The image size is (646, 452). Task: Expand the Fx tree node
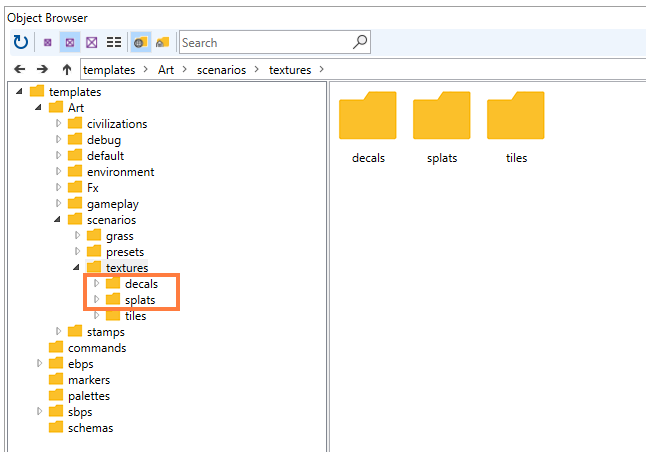(x=58, y=187)
